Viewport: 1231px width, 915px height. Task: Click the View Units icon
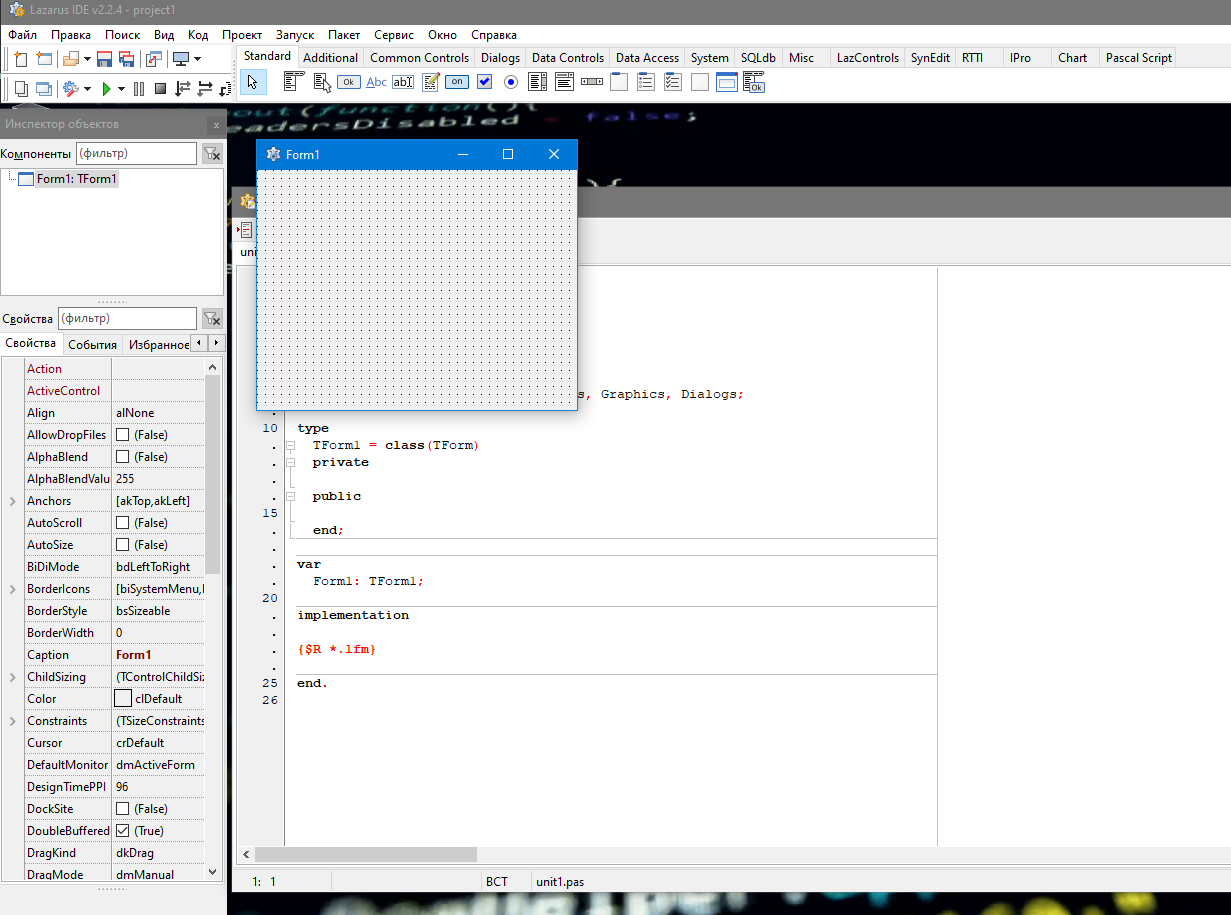[x=20, y=89]
